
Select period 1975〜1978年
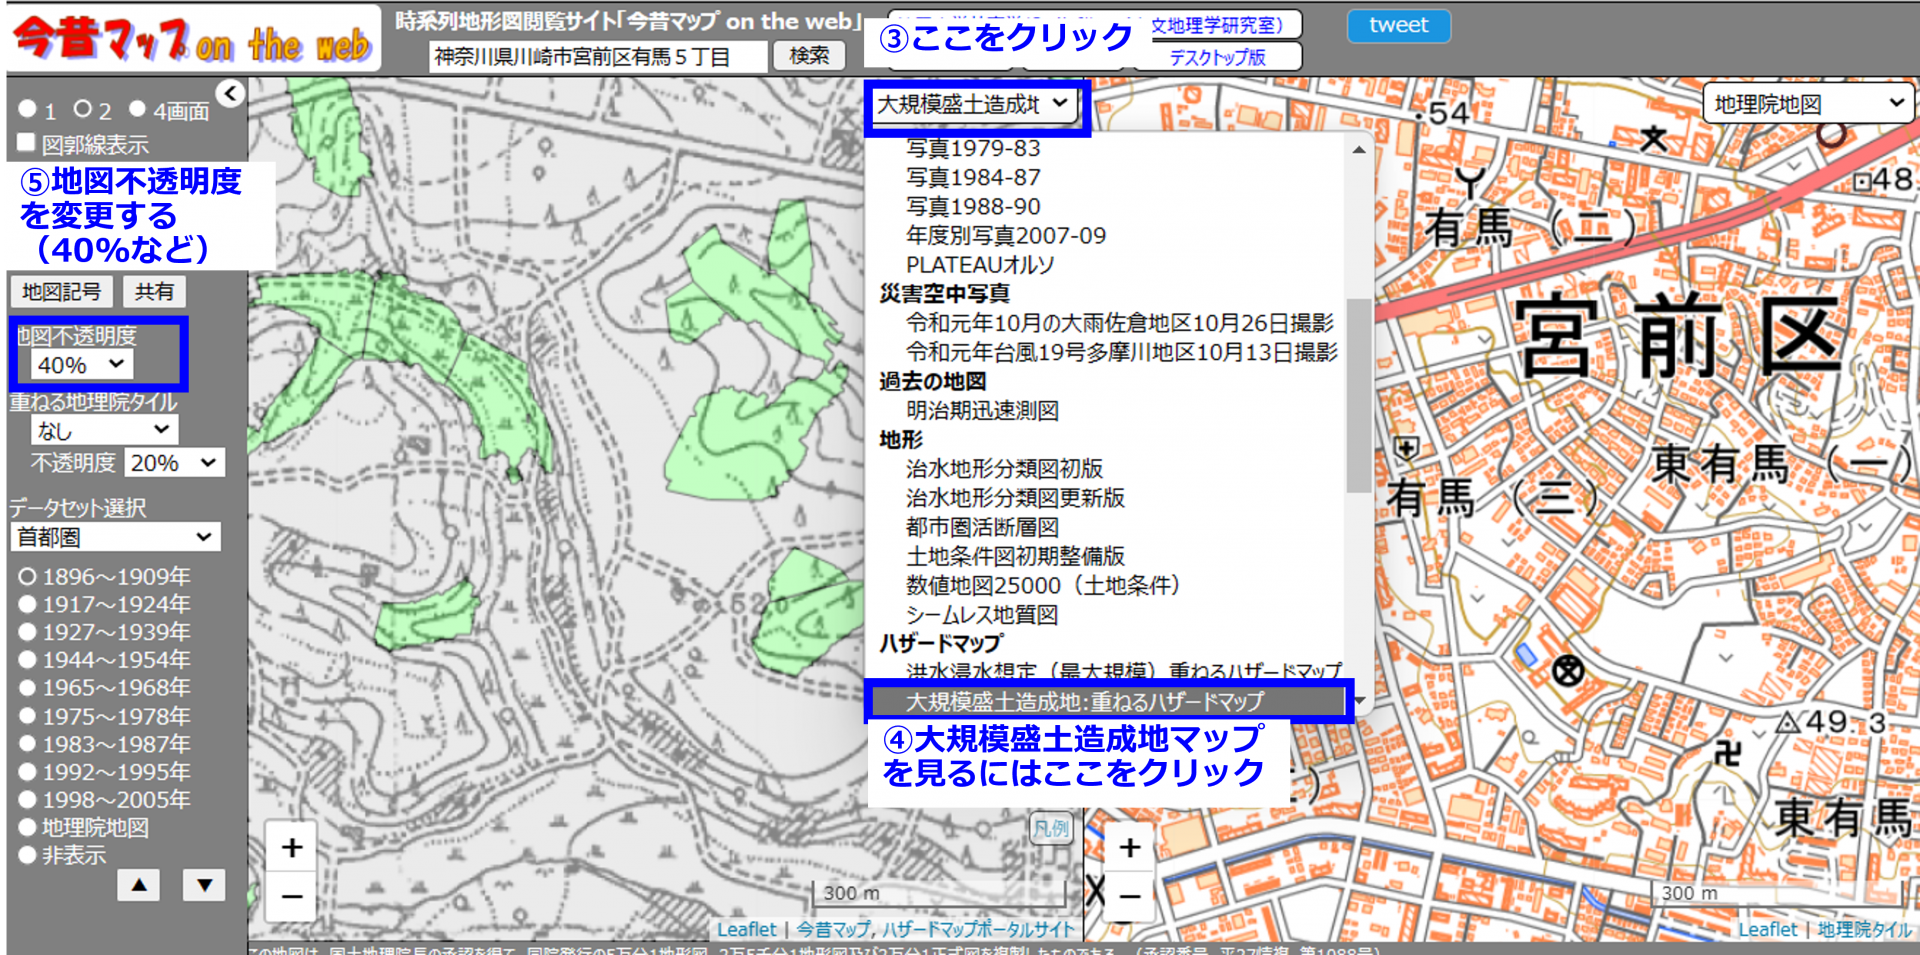point(27,716)
